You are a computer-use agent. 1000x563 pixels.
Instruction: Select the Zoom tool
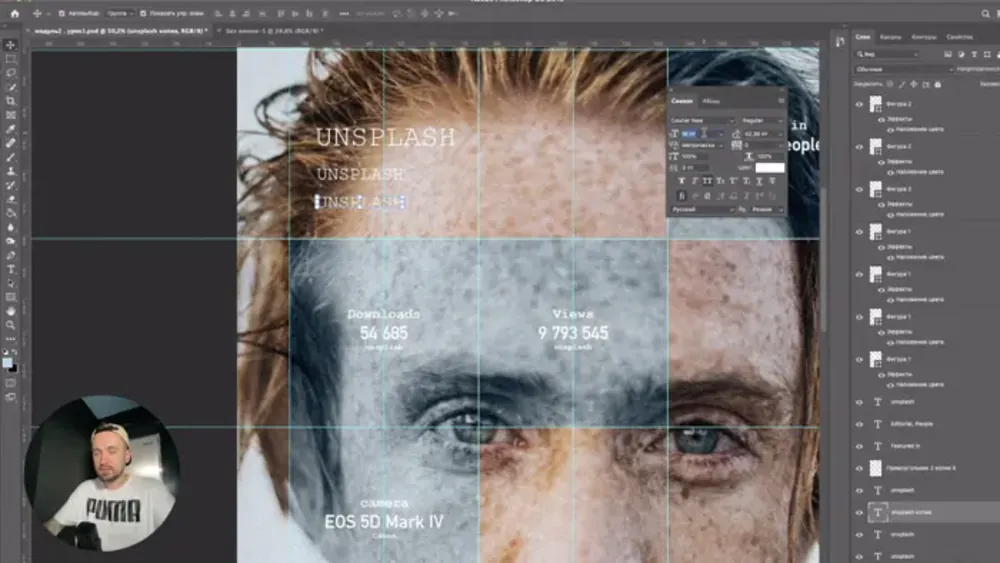coord(10,325)
